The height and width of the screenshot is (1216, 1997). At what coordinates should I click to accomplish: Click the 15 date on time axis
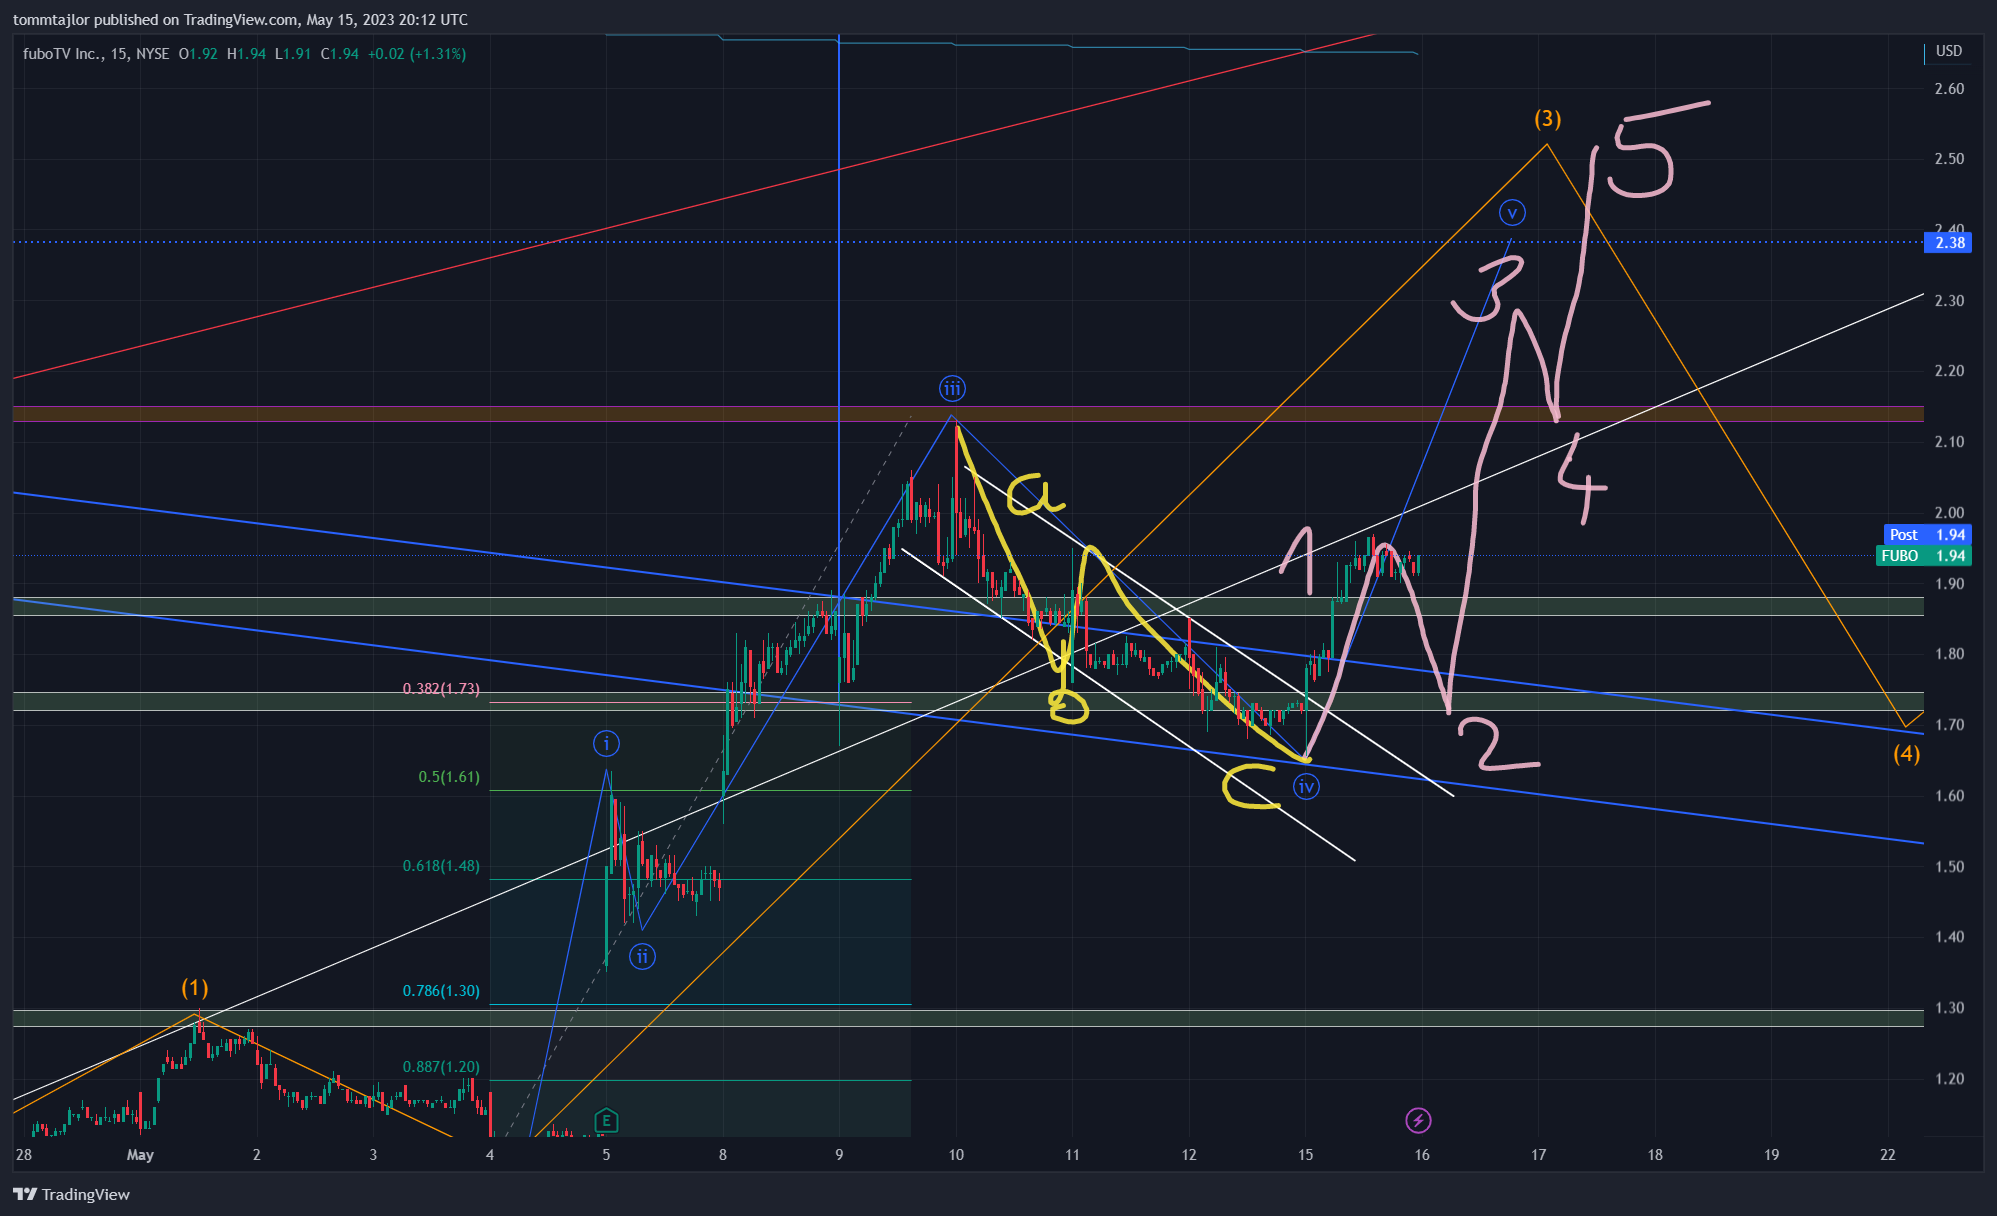1305,1155
